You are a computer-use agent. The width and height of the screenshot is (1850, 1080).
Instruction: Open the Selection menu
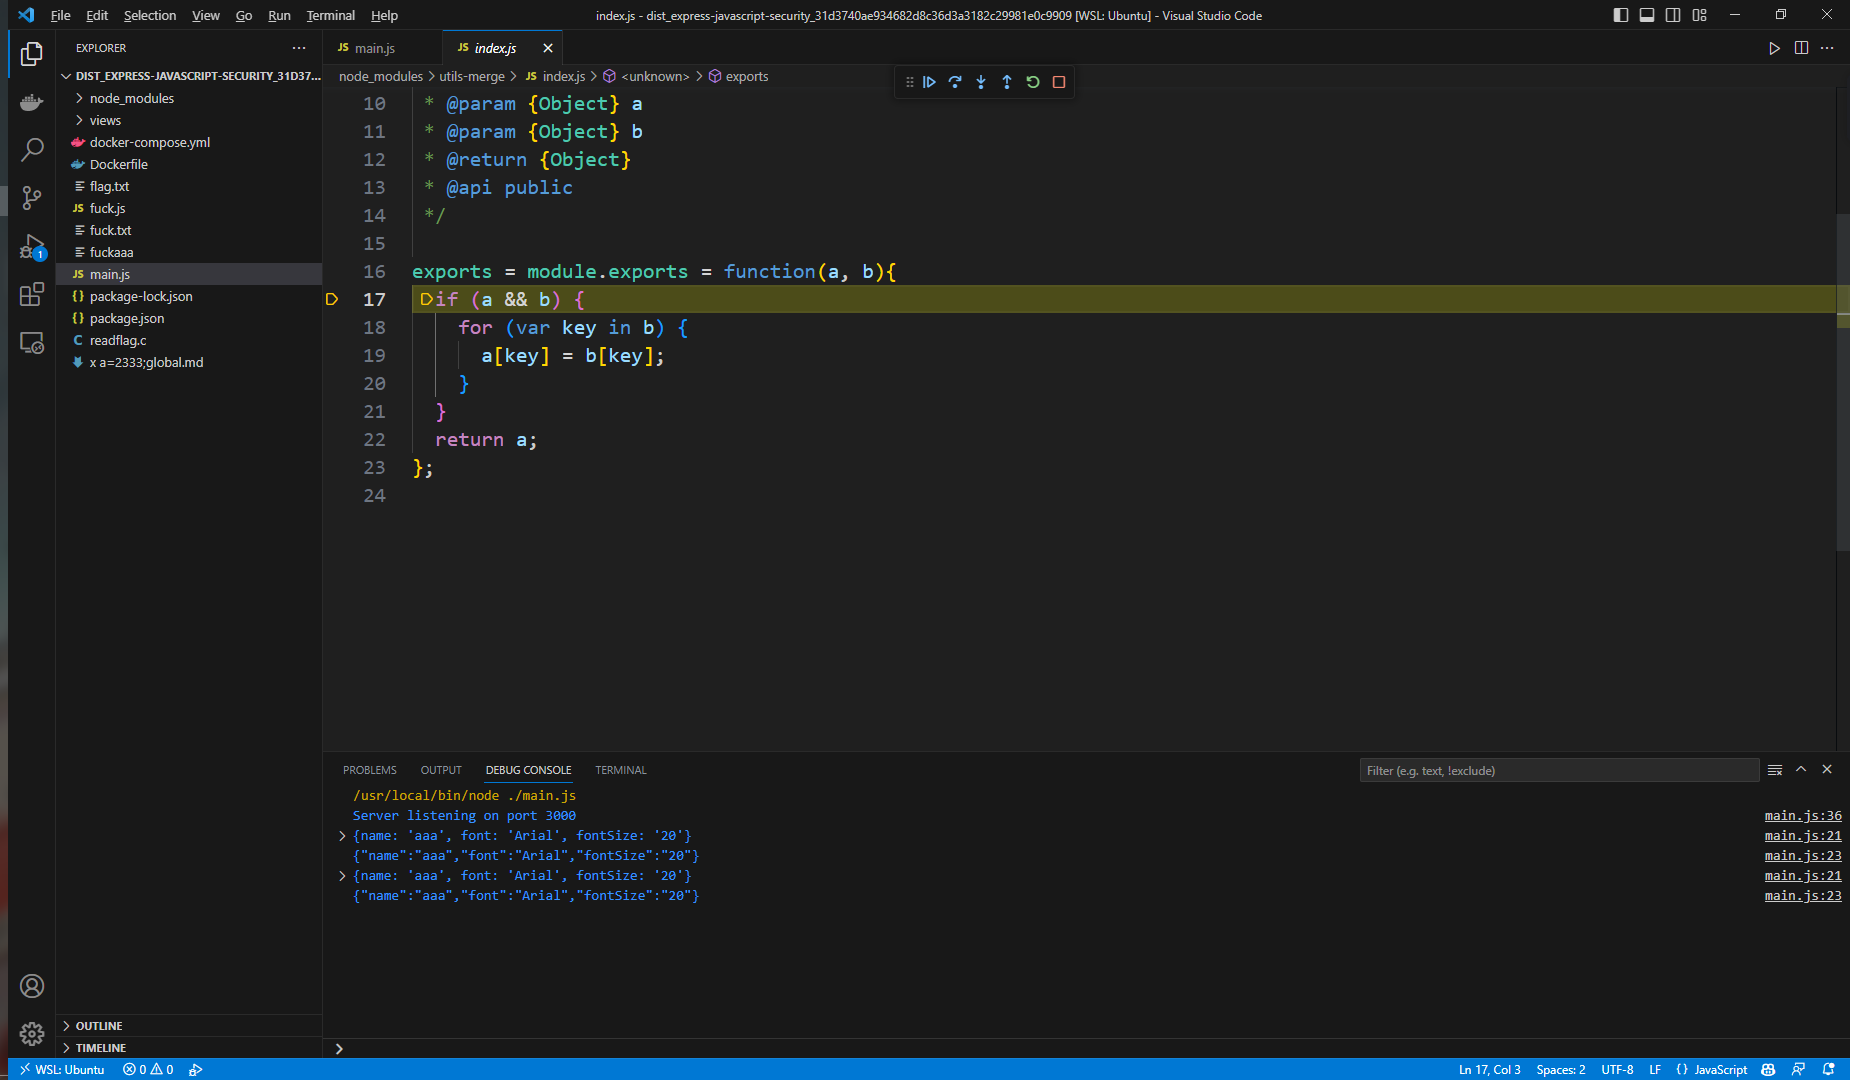tap(150, 15)
